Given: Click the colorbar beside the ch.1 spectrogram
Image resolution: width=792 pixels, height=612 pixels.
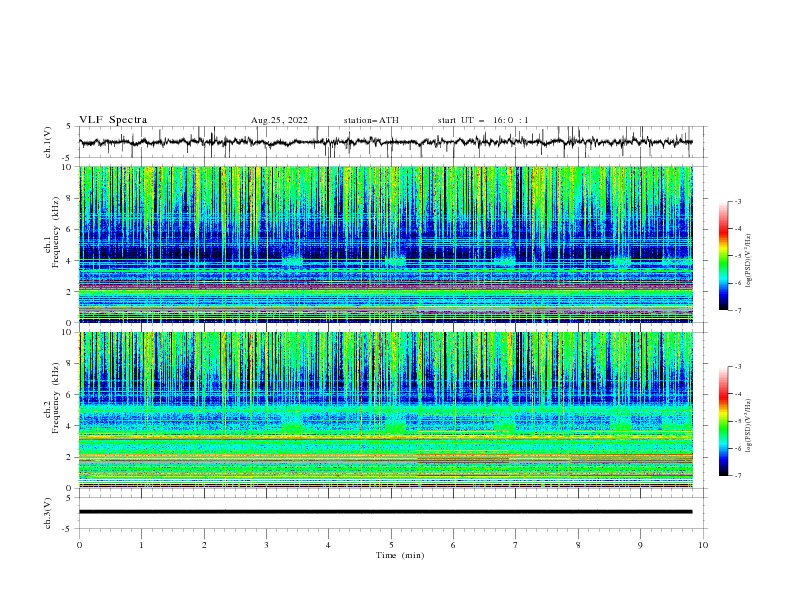Looking at the screenshot, I should pyautogui.click(x=724, y=256).
